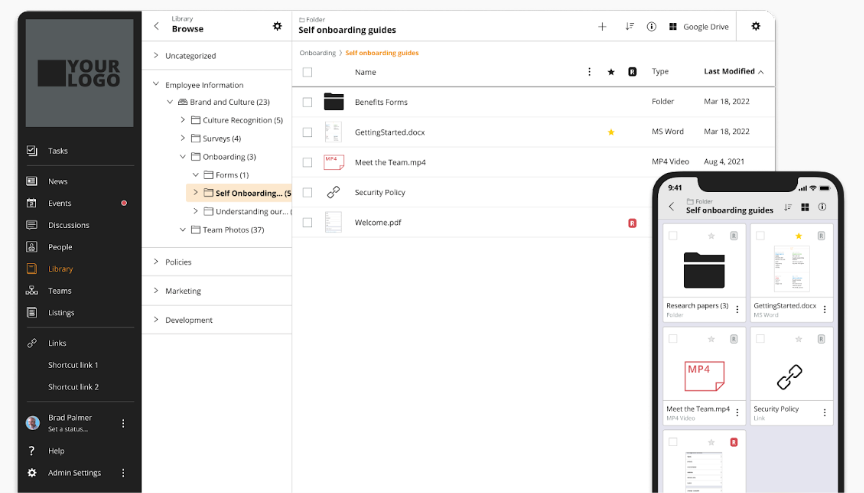This screenshot has width=864, height=493.
Task: Tick the checkbox for Welcome.pdf
Action: 307,222
